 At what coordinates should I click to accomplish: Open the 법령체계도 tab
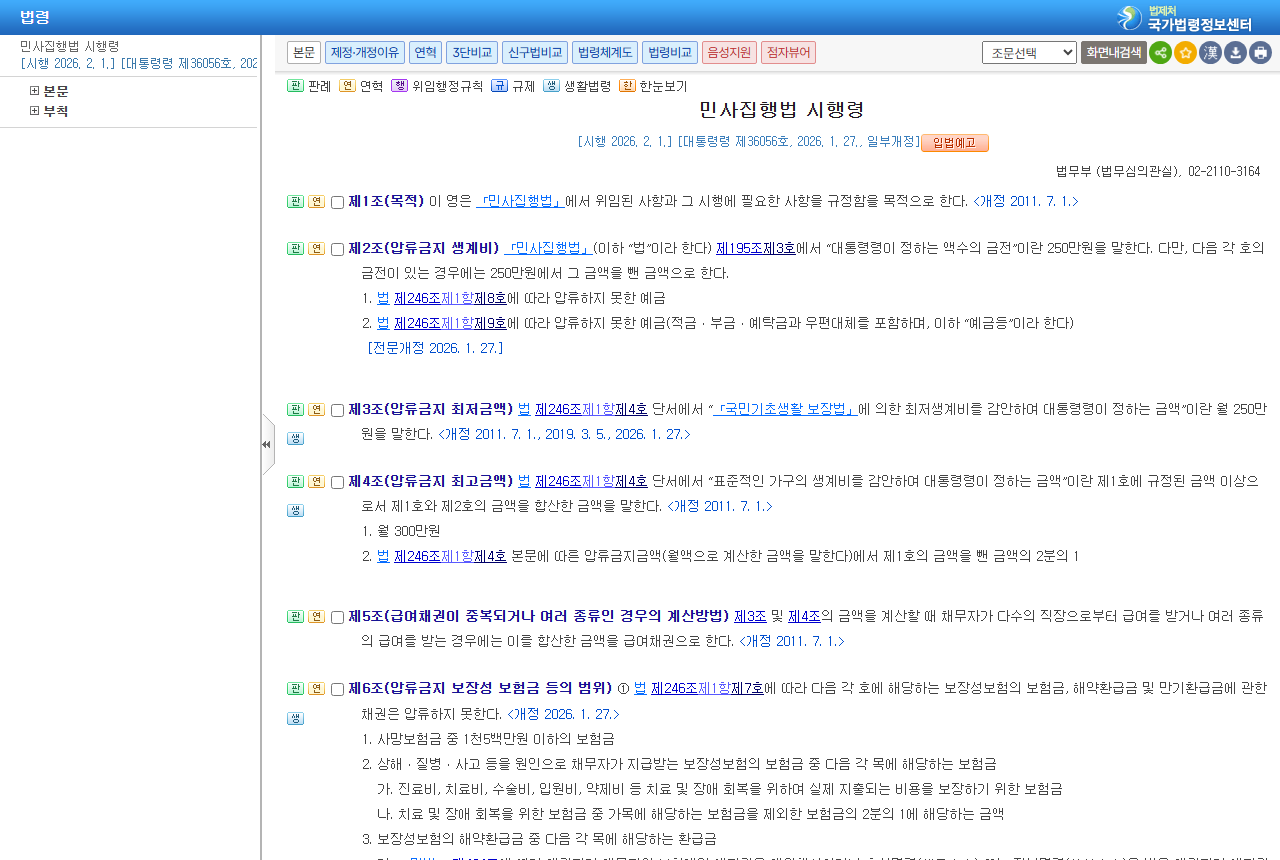point(604,52)
